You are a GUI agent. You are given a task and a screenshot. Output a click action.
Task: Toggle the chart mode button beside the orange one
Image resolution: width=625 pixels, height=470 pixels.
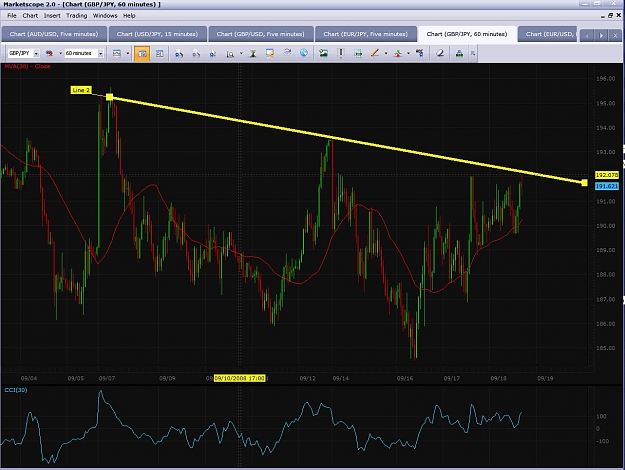[x=159, y=53]
